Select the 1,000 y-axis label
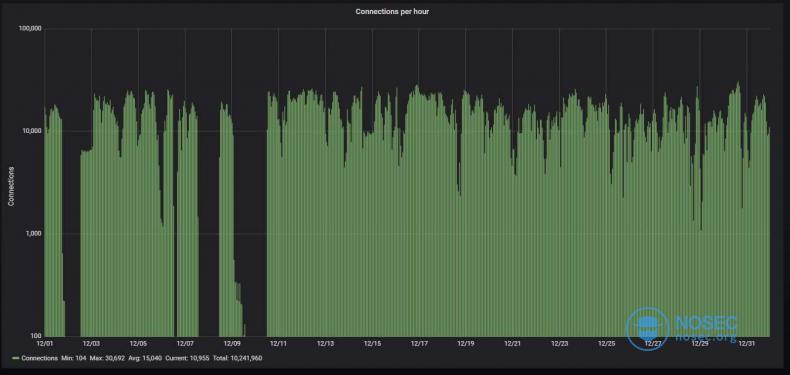The width and height of the screenshot is (790, 375). (x=33, y=234)
